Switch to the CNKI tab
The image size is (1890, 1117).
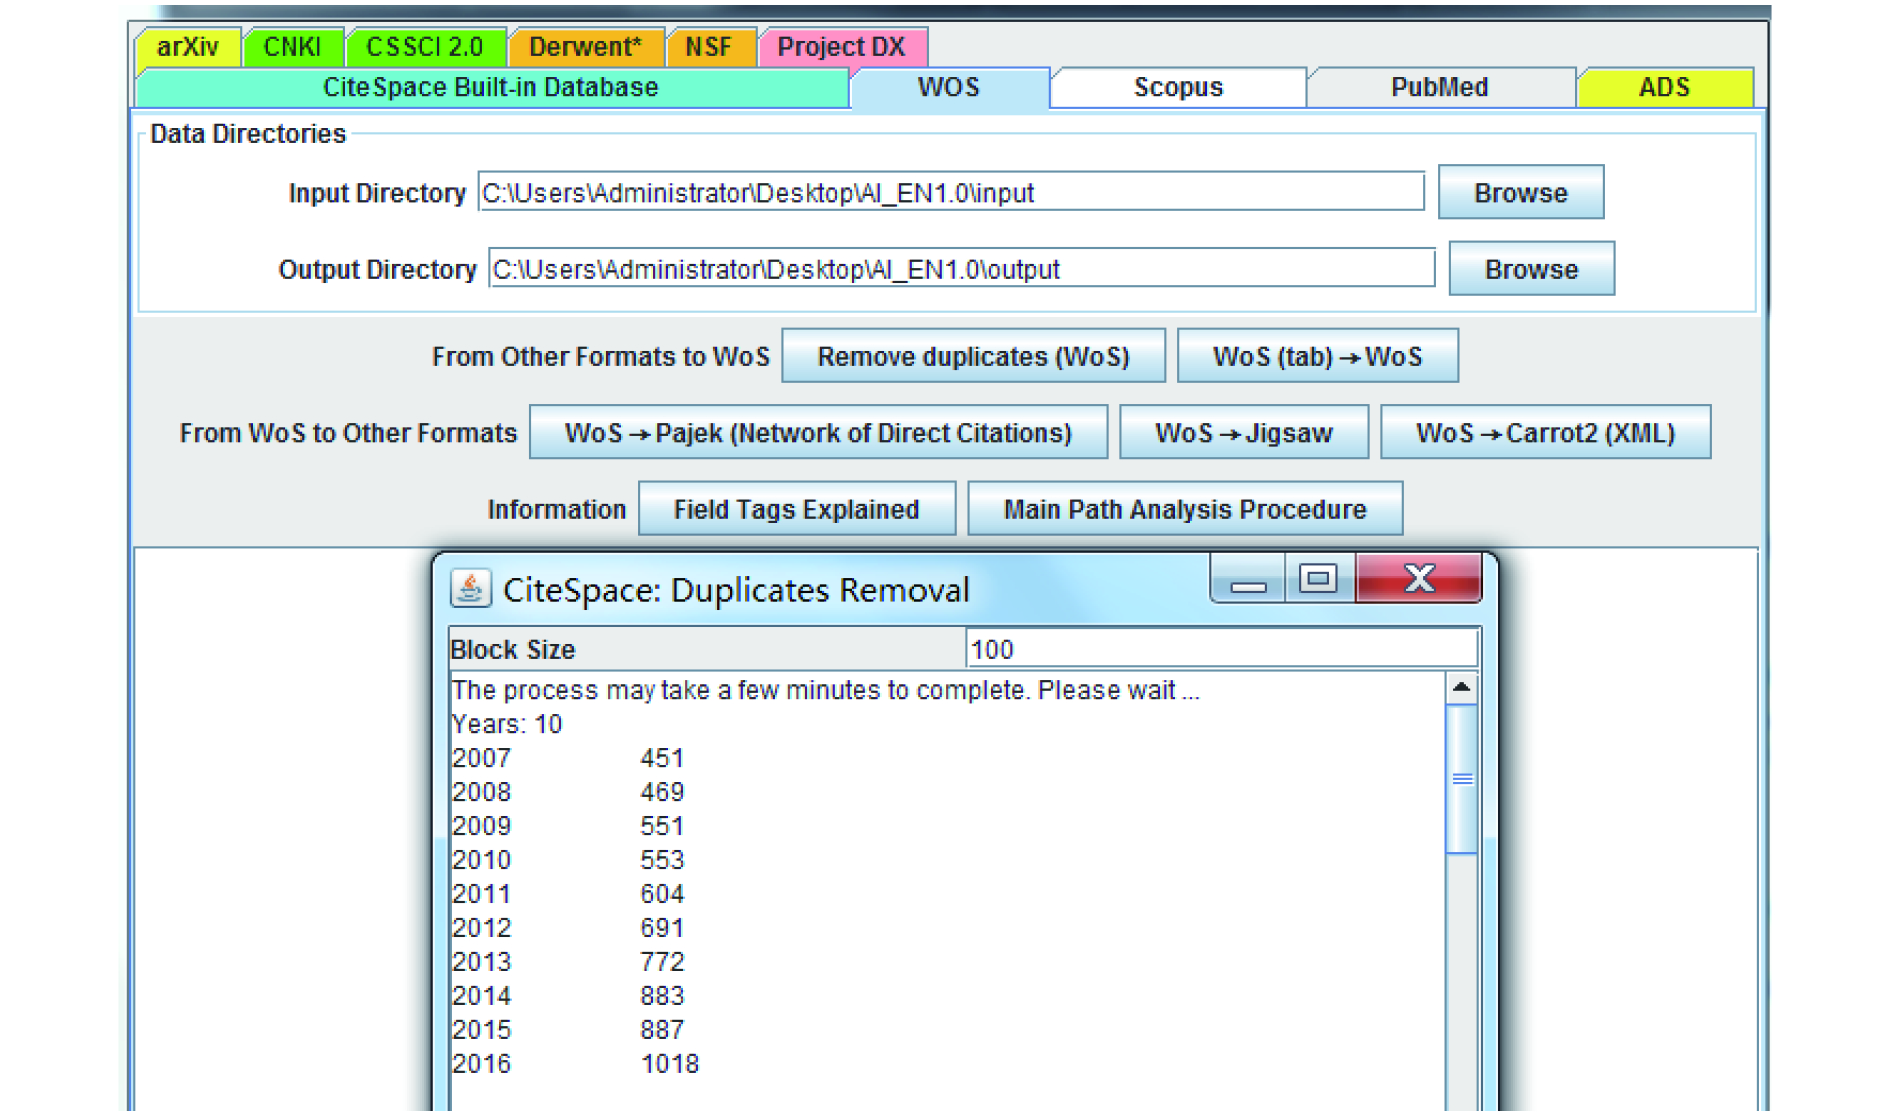[292, 47]
